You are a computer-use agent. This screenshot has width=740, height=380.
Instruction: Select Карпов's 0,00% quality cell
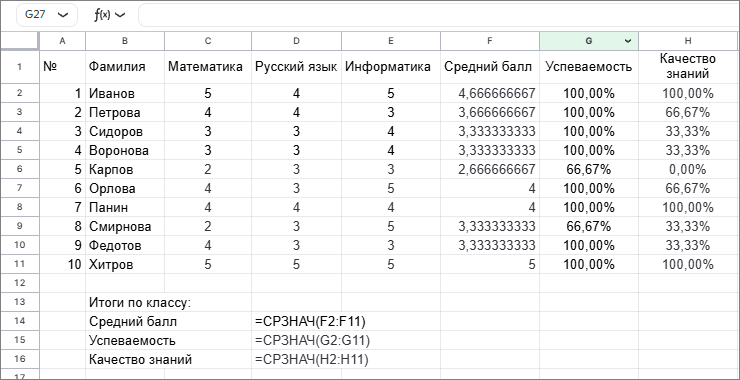click(688, 169)
